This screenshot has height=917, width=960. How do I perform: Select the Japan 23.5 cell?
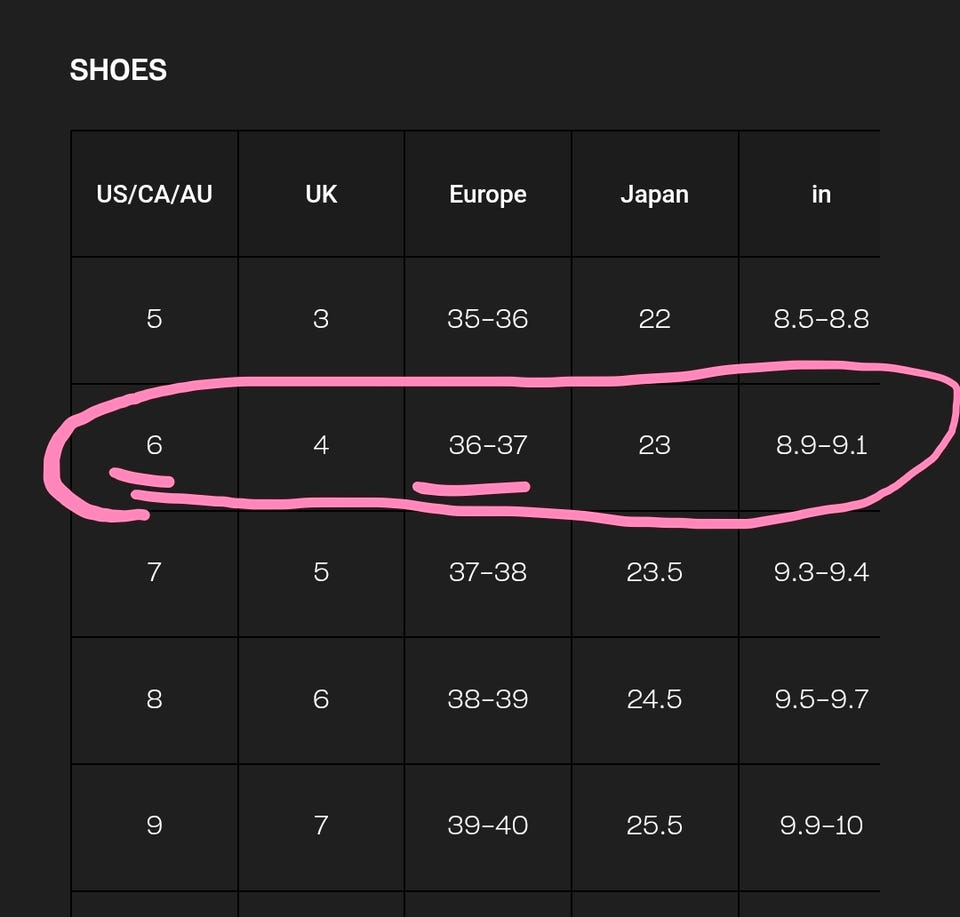(x=654, y=572)
